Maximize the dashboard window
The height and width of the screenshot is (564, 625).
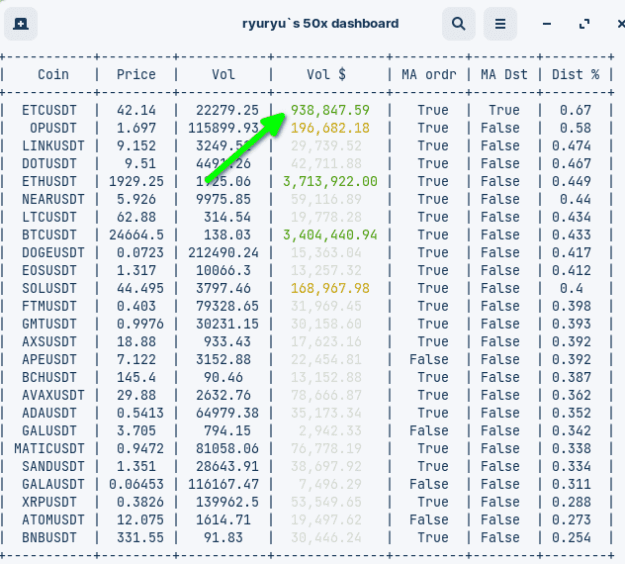pyautogui.click(x=584, y=24)
